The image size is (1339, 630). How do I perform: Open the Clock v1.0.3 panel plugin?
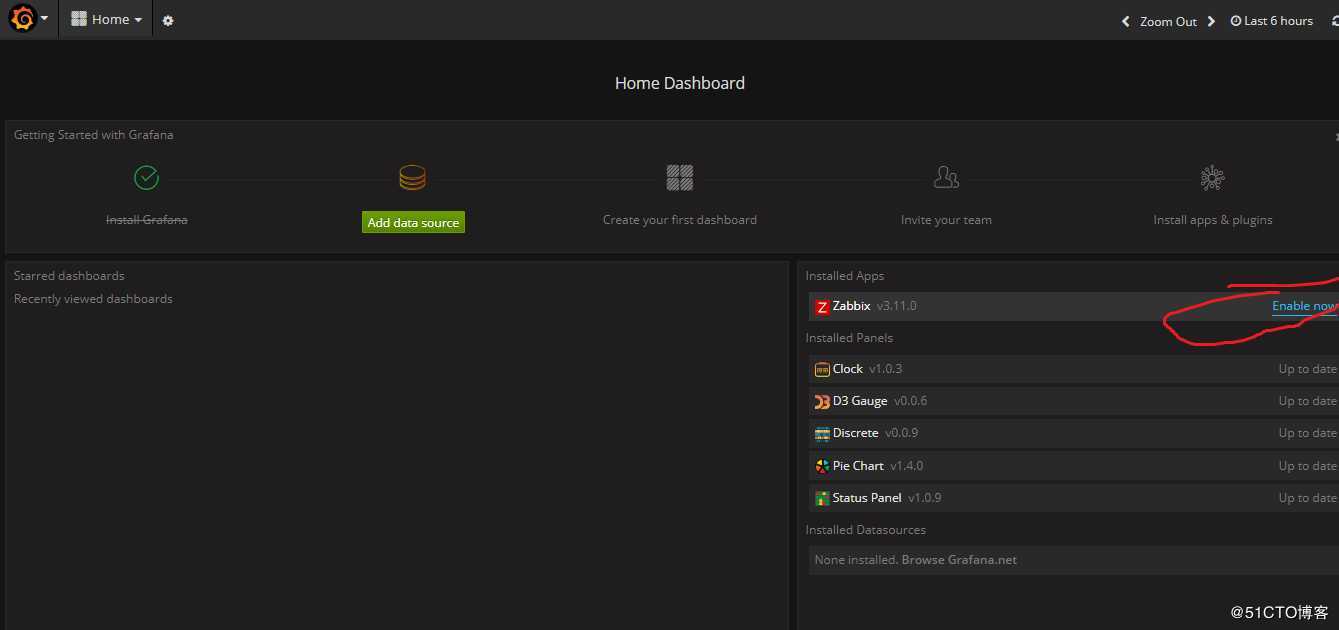point(1073,369)
